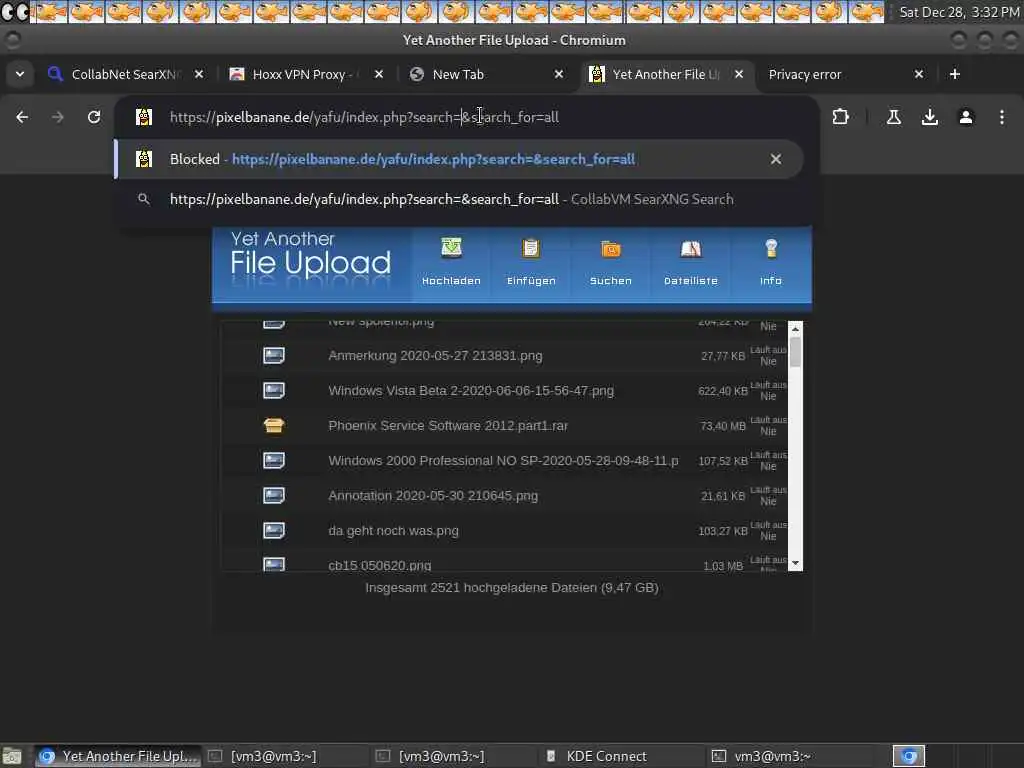Open the Dateiliste file list icon
1024x768 pixels.
pos(690,249)
